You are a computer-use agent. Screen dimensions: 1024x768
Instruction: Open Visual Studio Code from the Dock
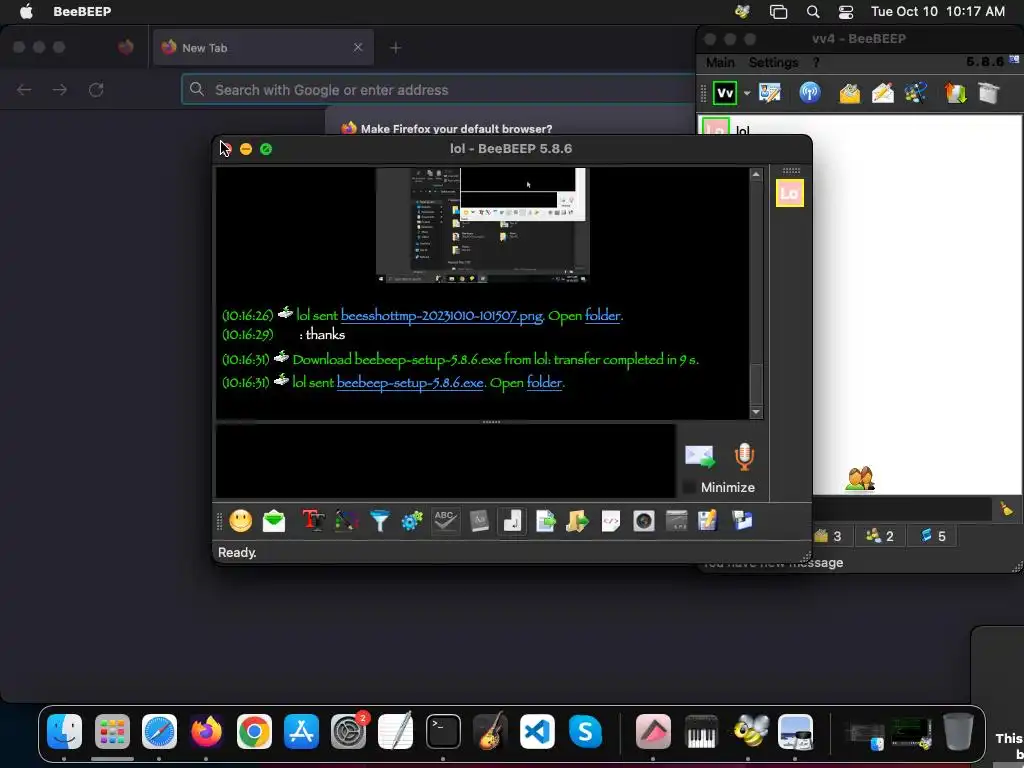537,731
